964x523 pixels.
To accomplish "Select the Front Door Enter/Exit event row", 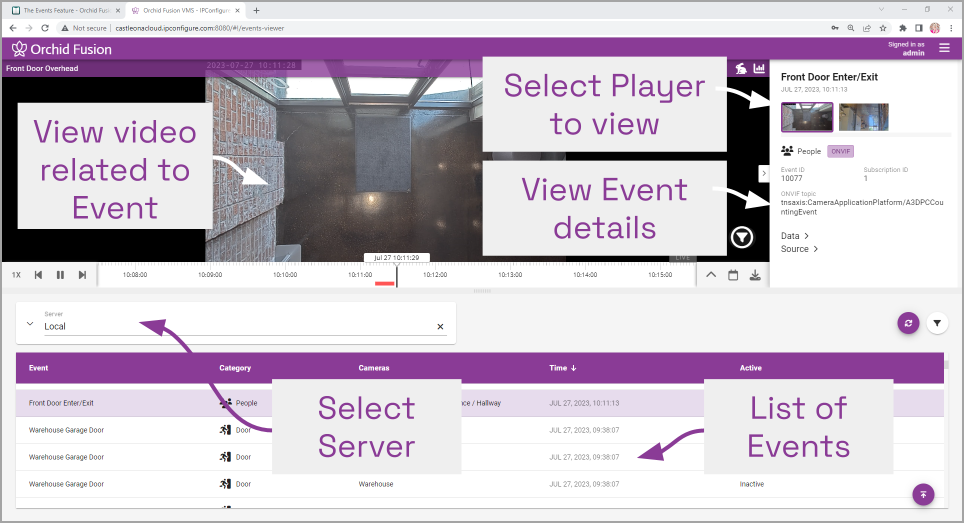I will coord(480,403).
